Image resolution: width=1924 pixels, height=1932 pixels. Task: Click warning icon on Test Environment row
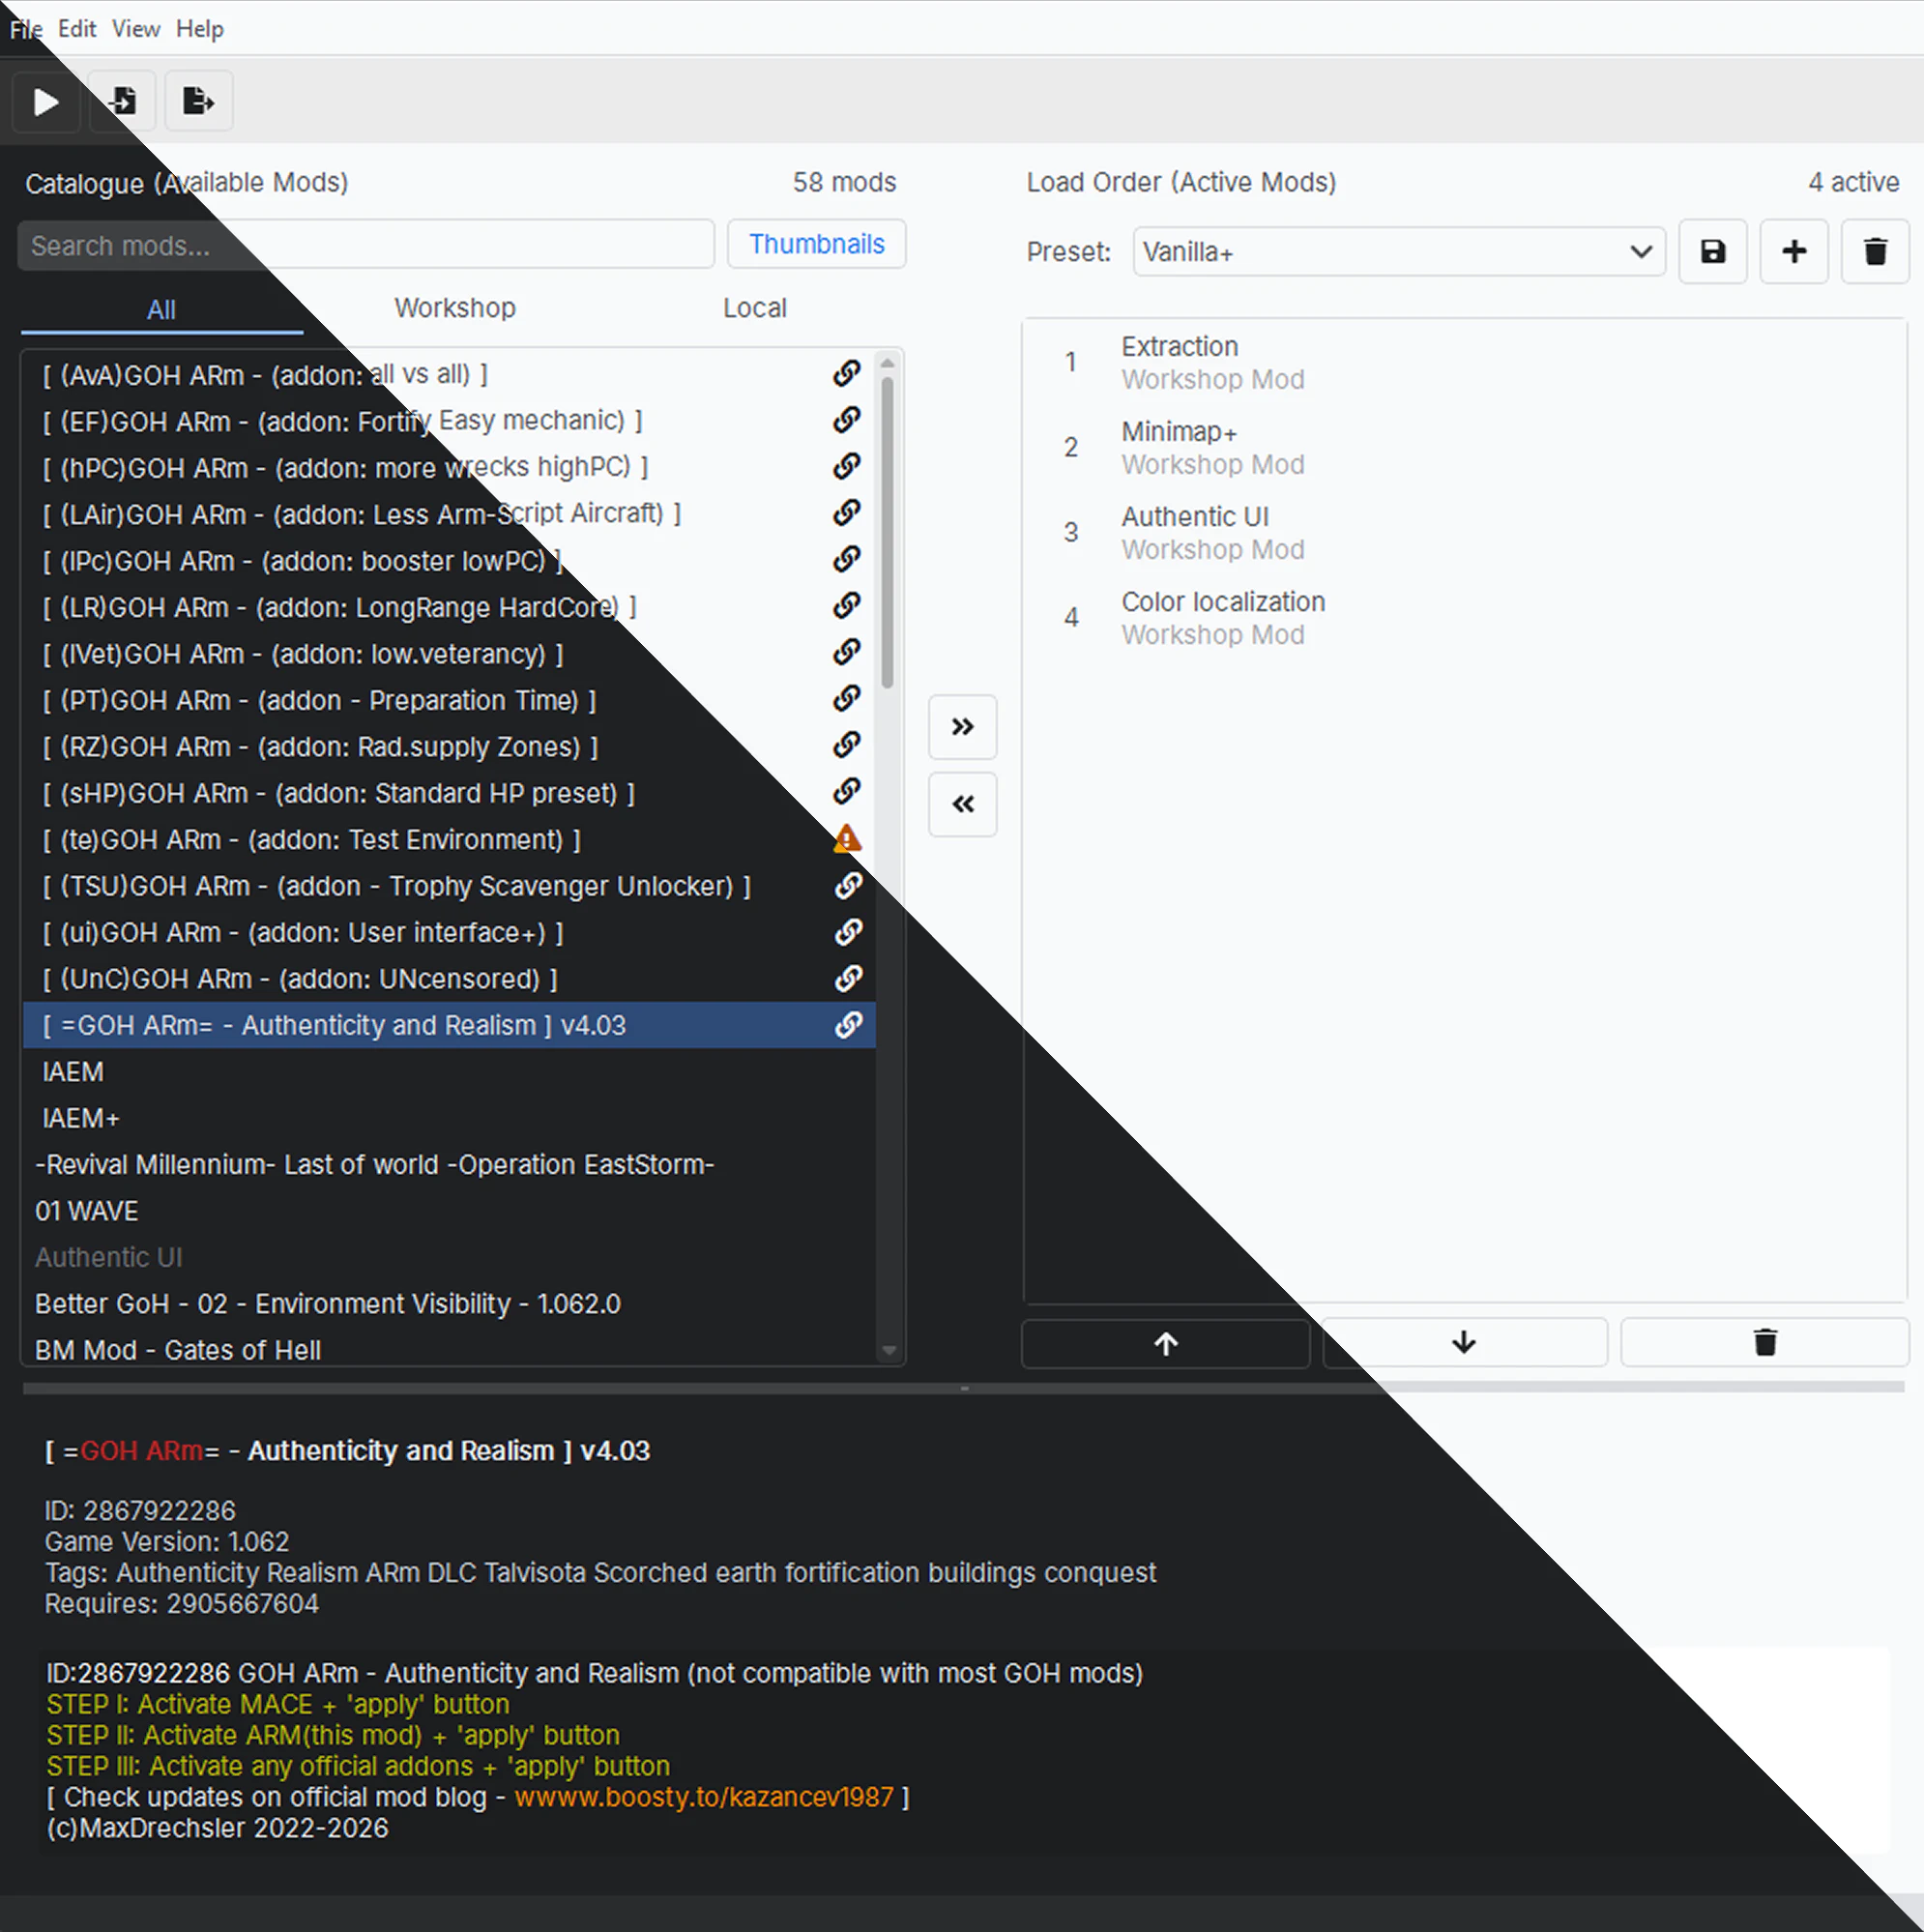(x=847, y=838)
